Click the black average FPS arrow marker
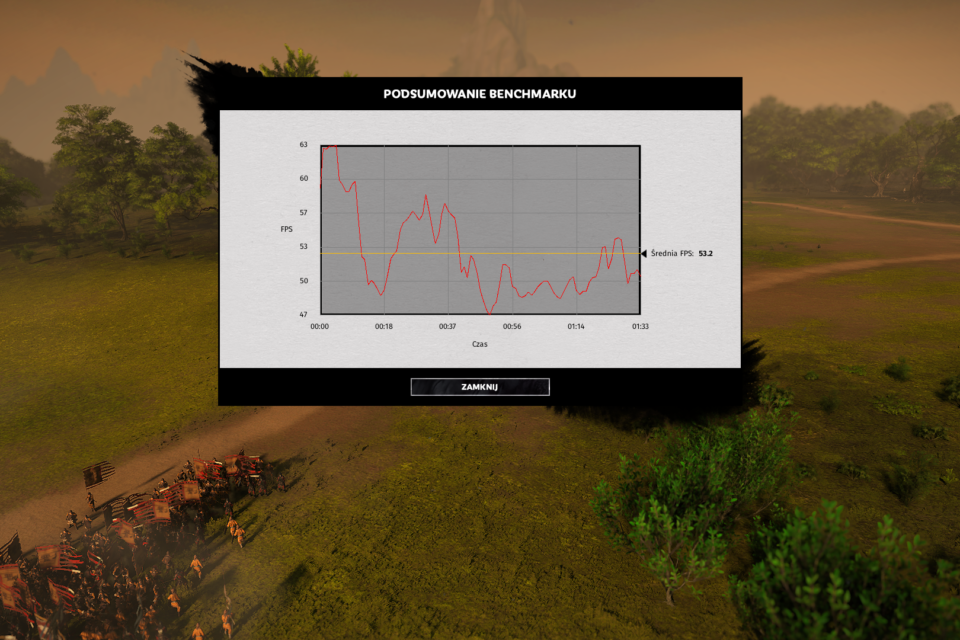This screenshot has width=960, height=640. coord(644,254)
